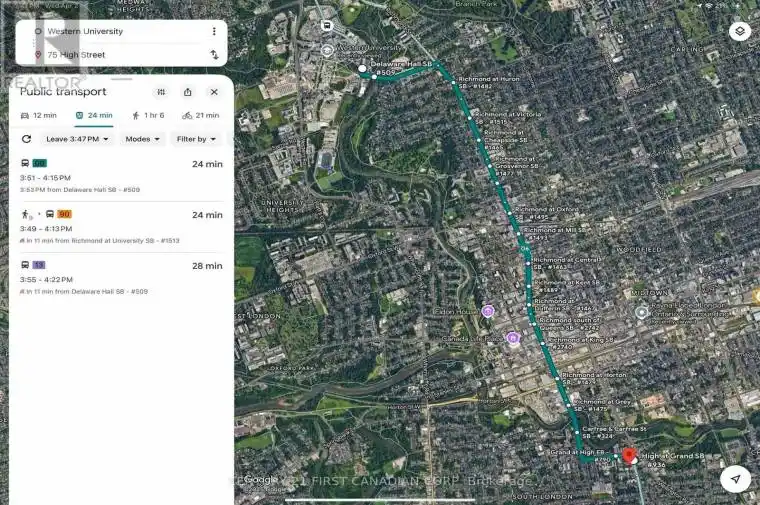Click the orange 90 route badge
Screen dimensions: 760x505
pos(64,214)
